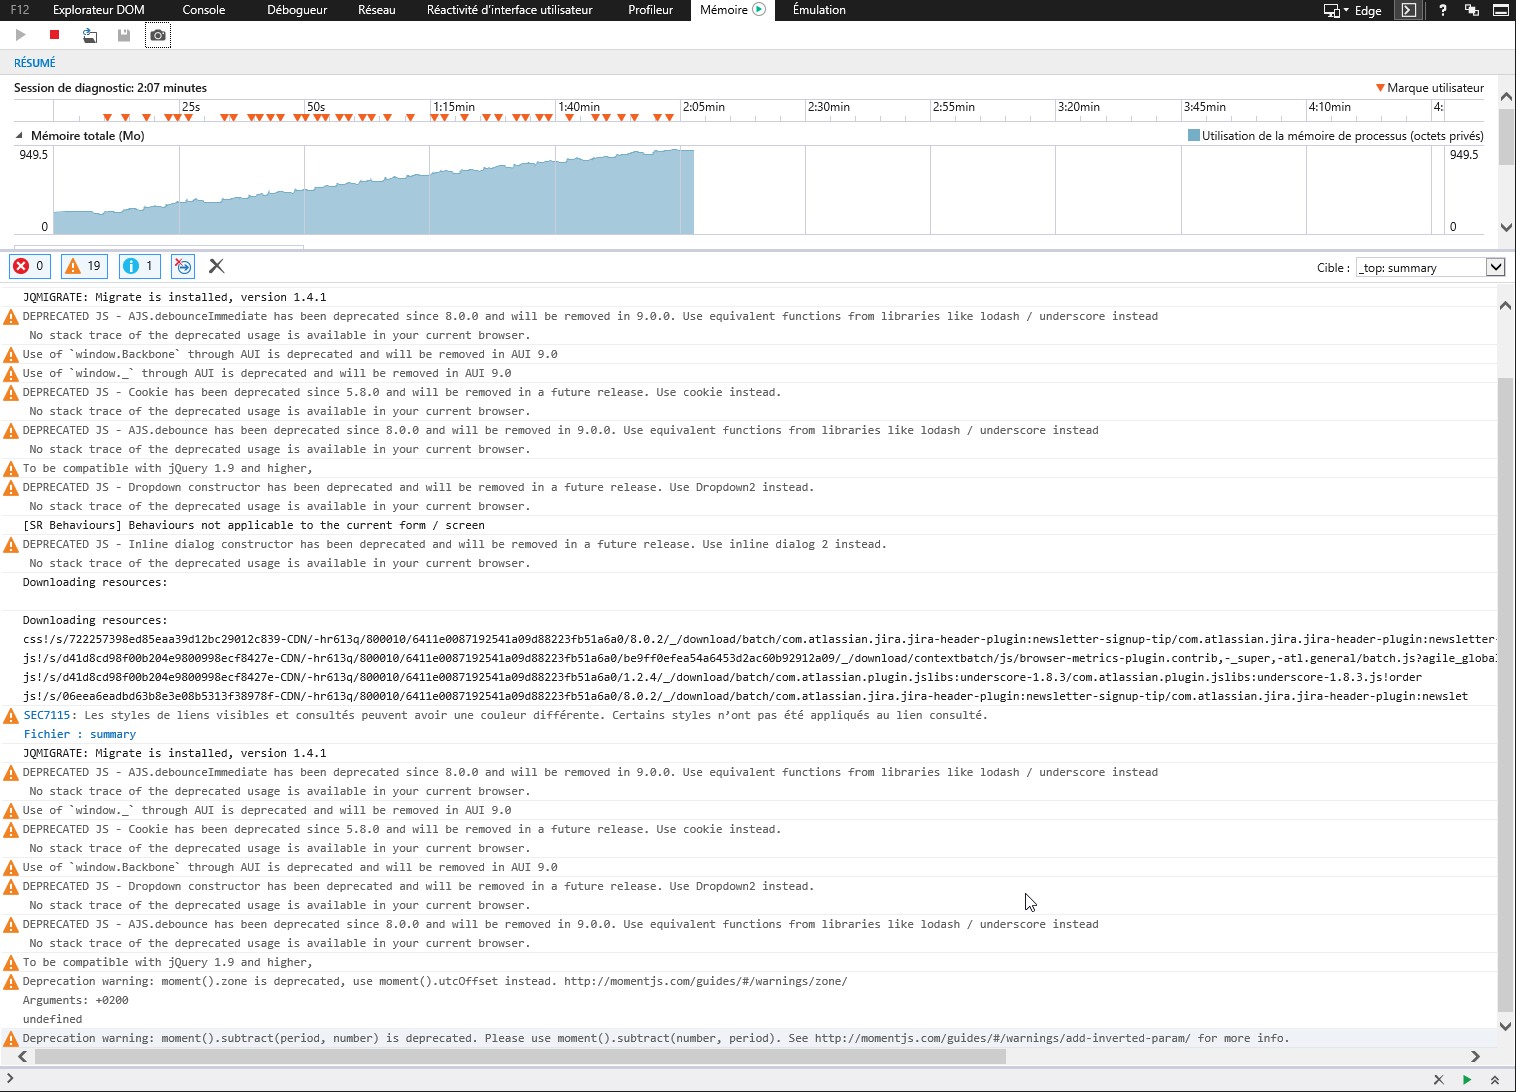Open the Console tab
This screenshot has width=1516, height=1092.
[204, 10]
